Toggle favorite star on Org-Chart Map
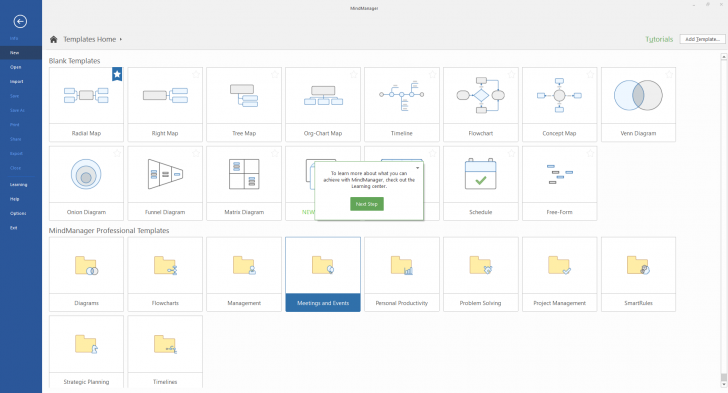728x393 pixels. [x=354, y=74]
